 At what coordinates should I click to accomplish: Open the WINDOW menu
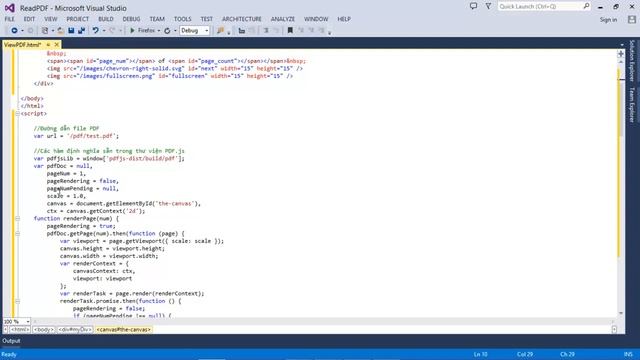(x=316, y=19)
